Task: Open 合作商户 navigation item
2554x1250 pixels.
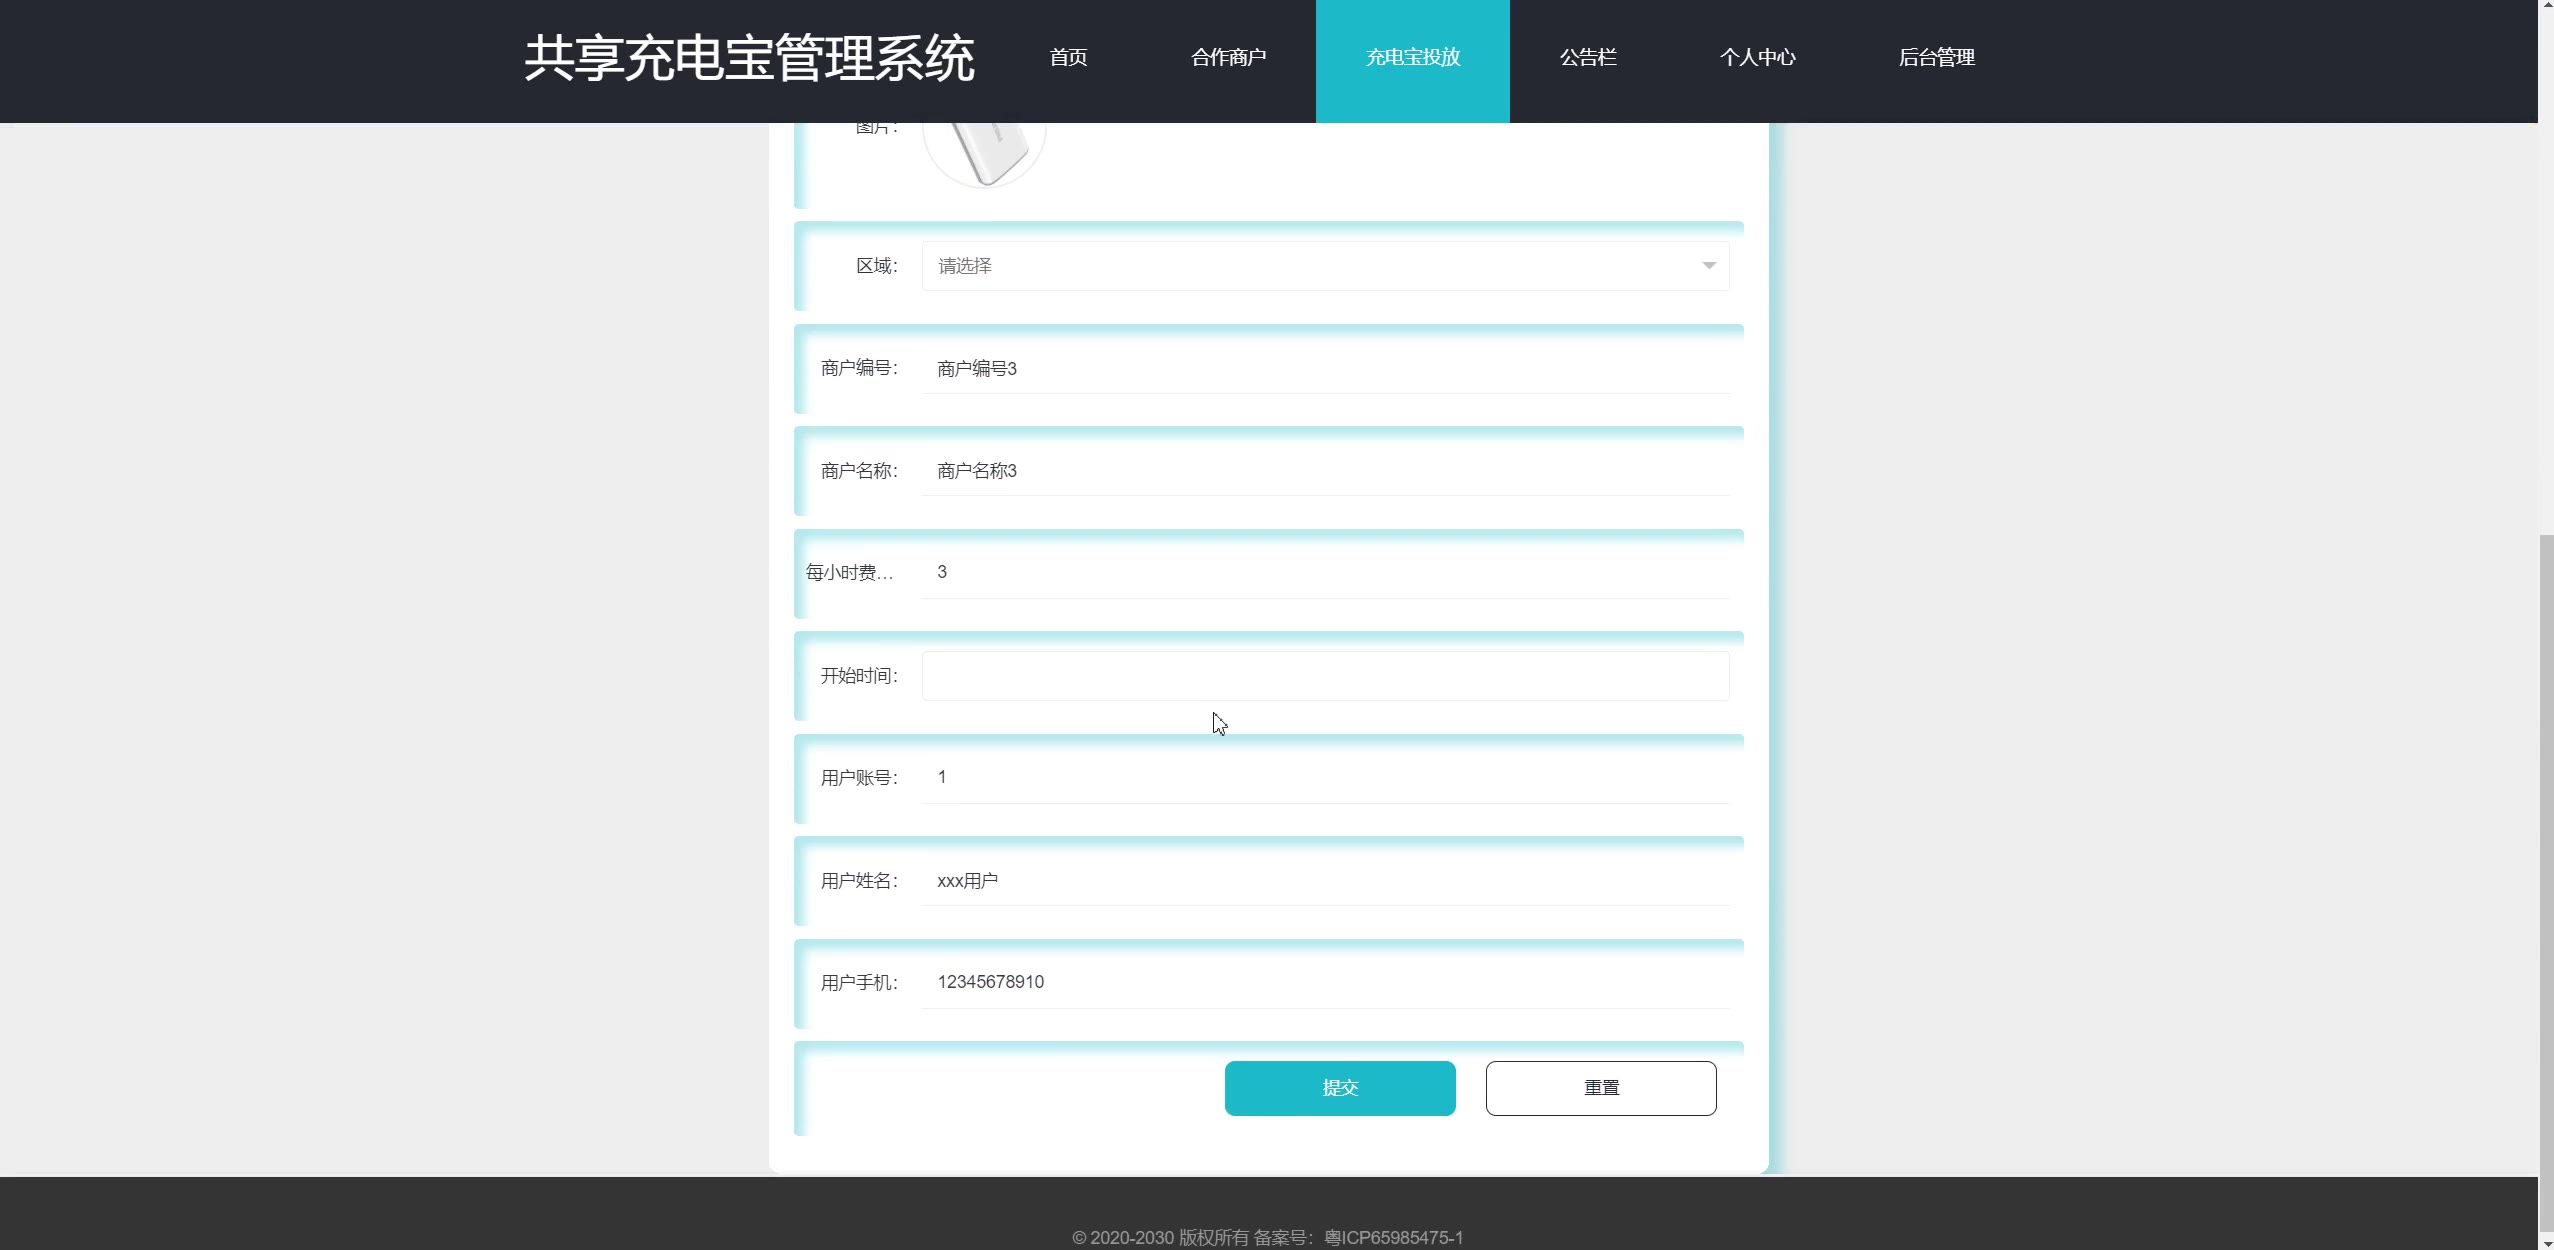Action: (1228, 58)
